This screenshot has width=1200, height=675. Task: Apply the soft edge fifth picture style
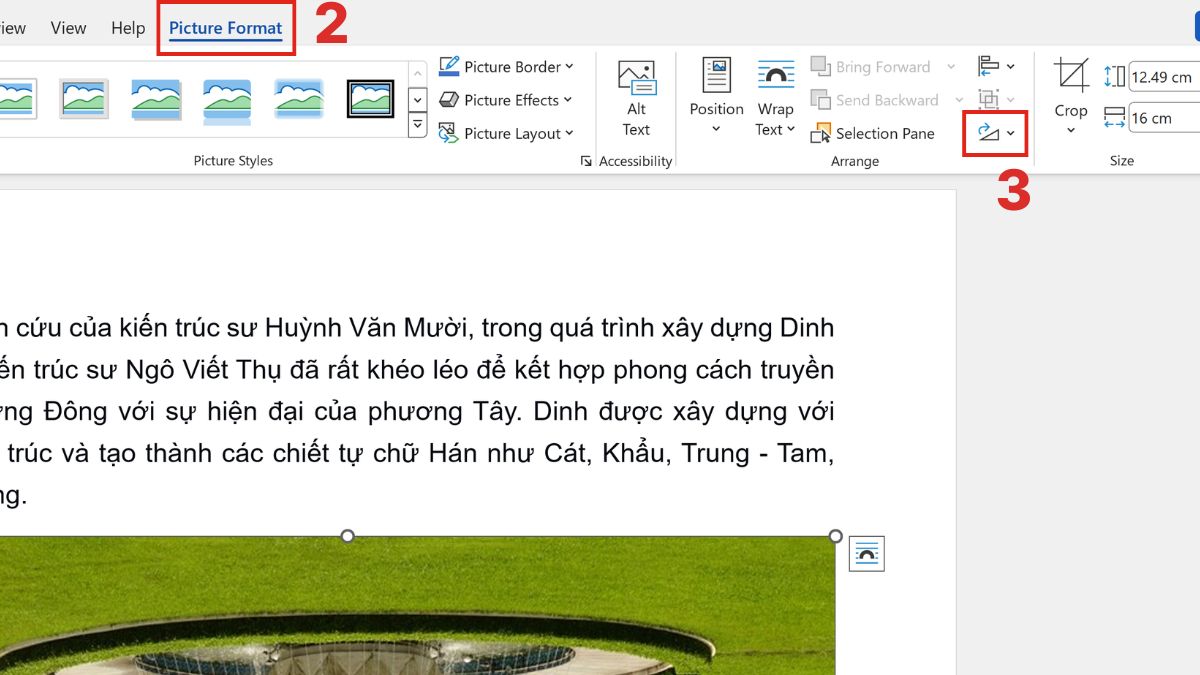point(299,99)
